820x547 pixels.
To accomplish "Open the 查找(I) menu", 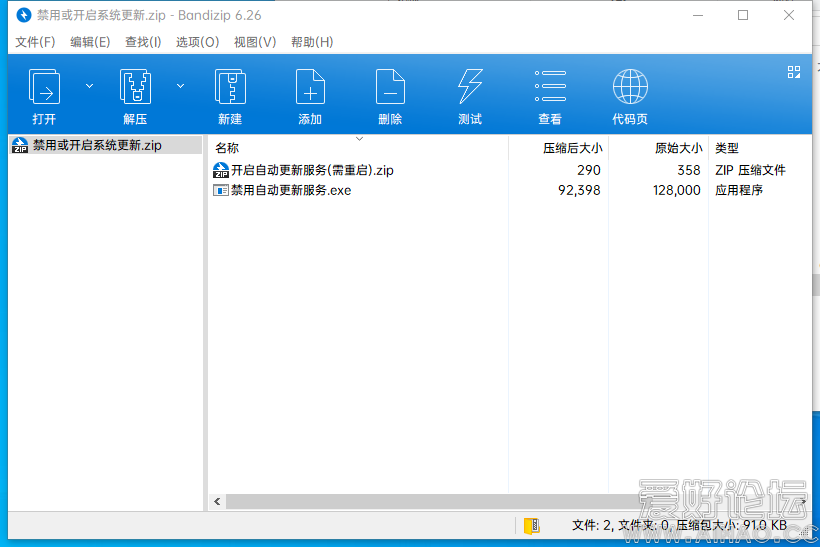I will tap(143, 42).
